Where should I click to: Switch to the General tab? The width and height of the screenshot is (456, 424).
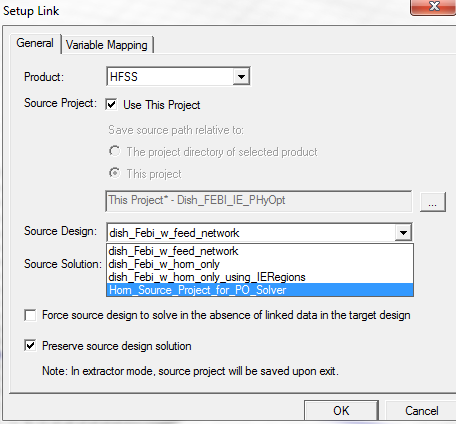point(35,43)
